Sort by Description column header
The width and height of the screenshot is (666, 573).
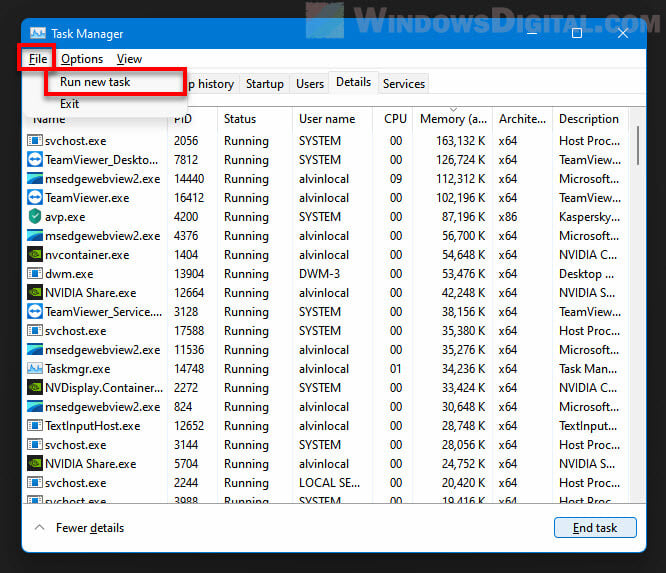(589, 119)
